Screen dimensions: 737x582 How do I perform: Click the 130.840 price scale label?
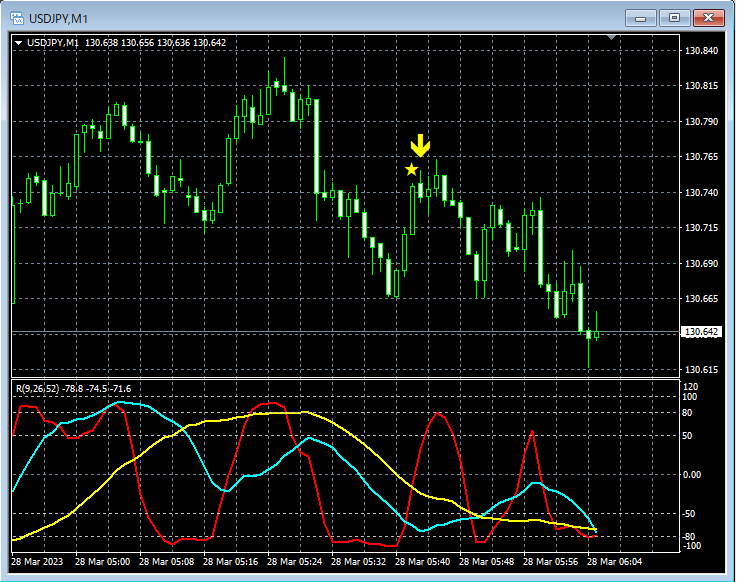701,51
